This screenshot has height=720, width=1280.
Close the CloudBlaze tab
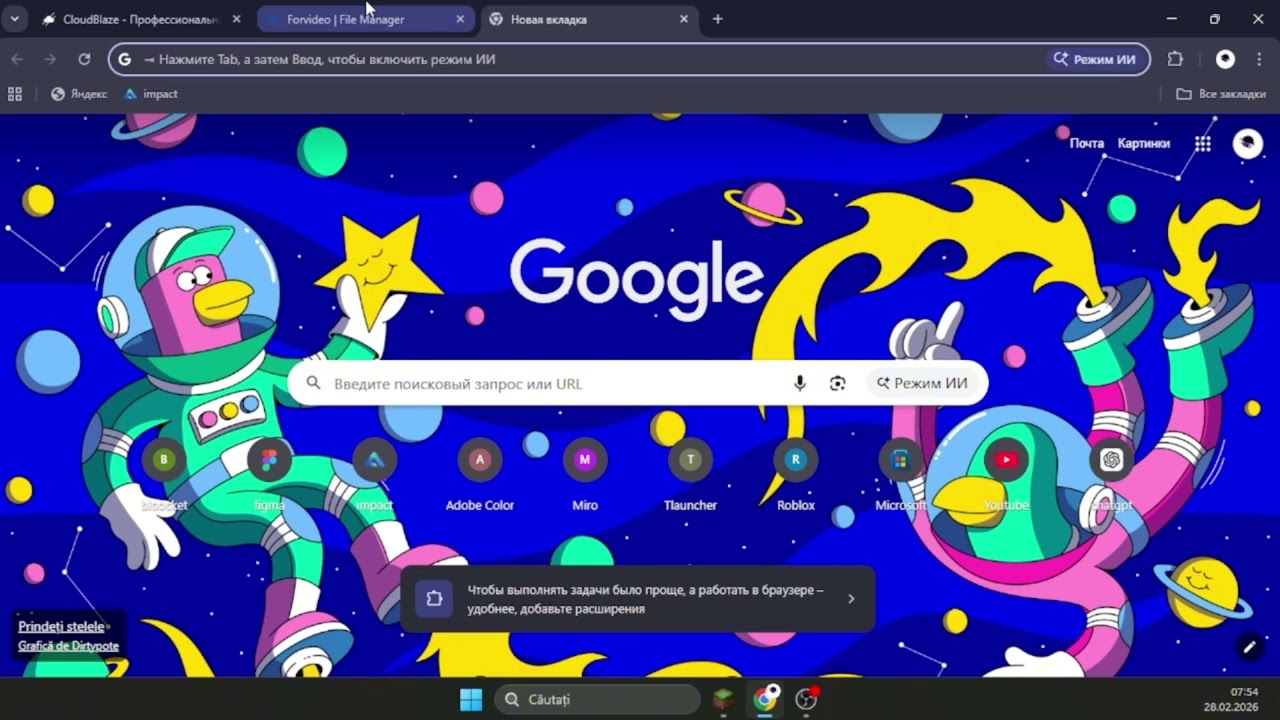(236, 19)
